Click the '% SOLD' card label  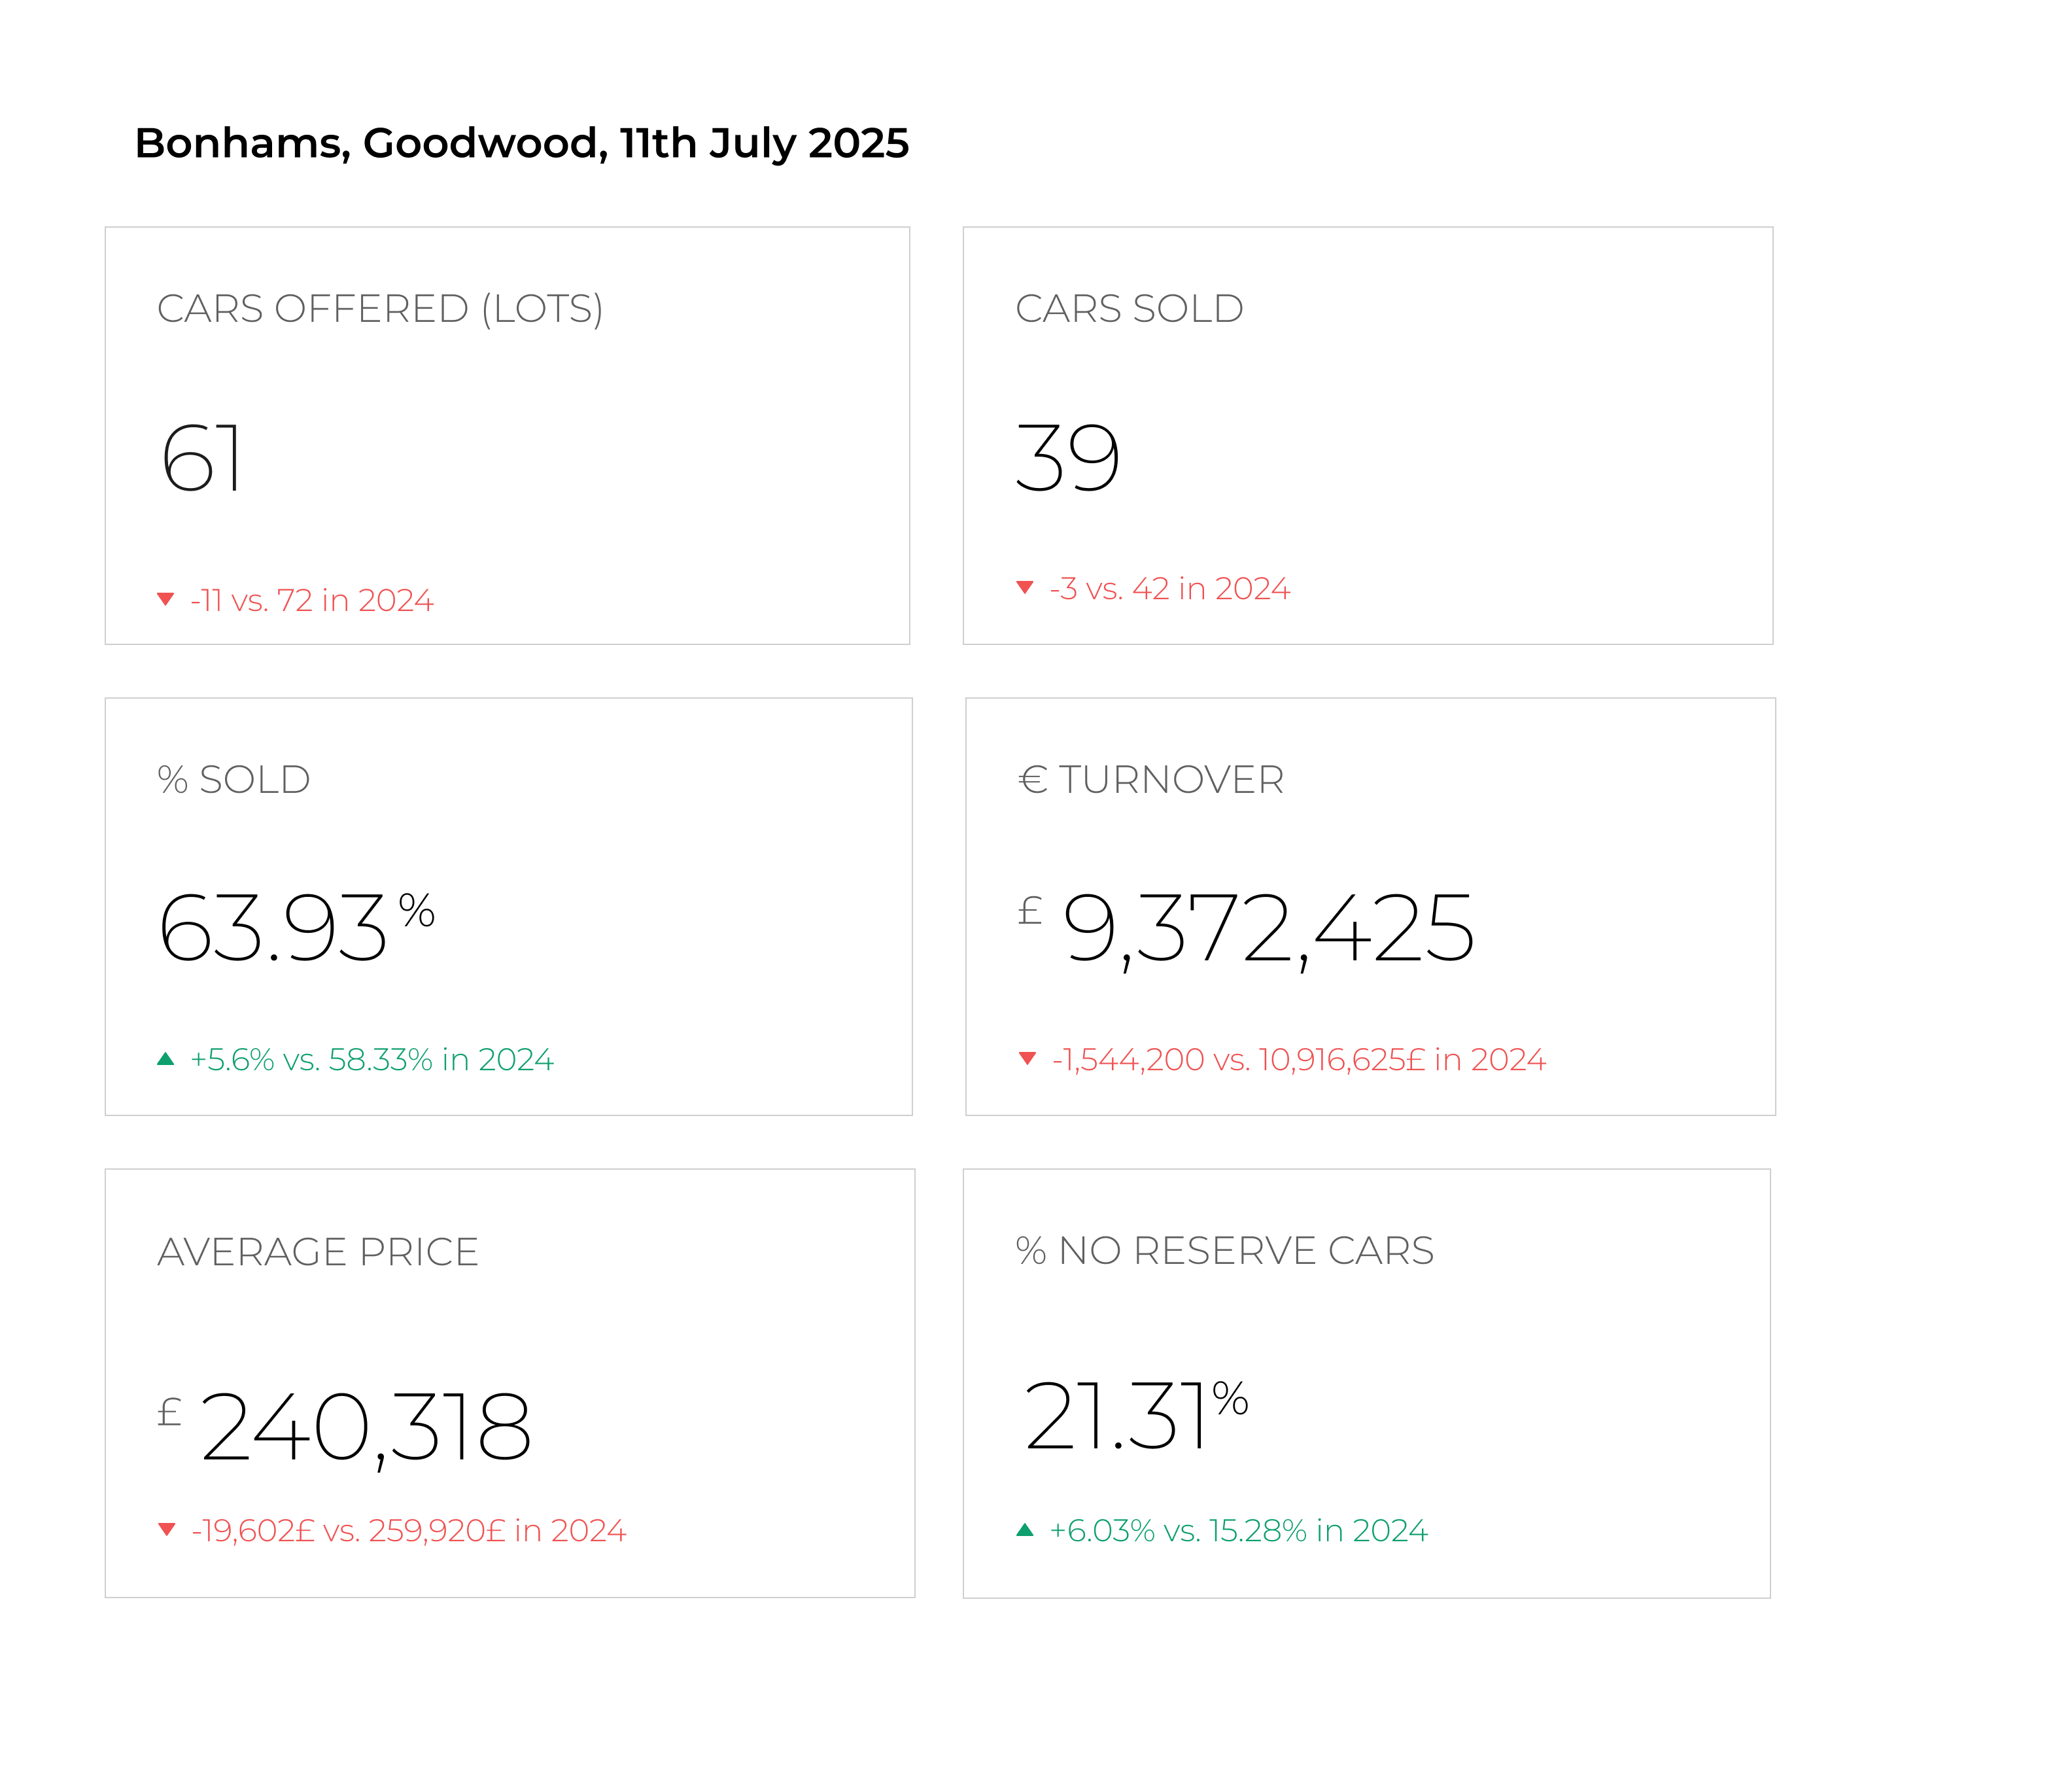point(234,779)
